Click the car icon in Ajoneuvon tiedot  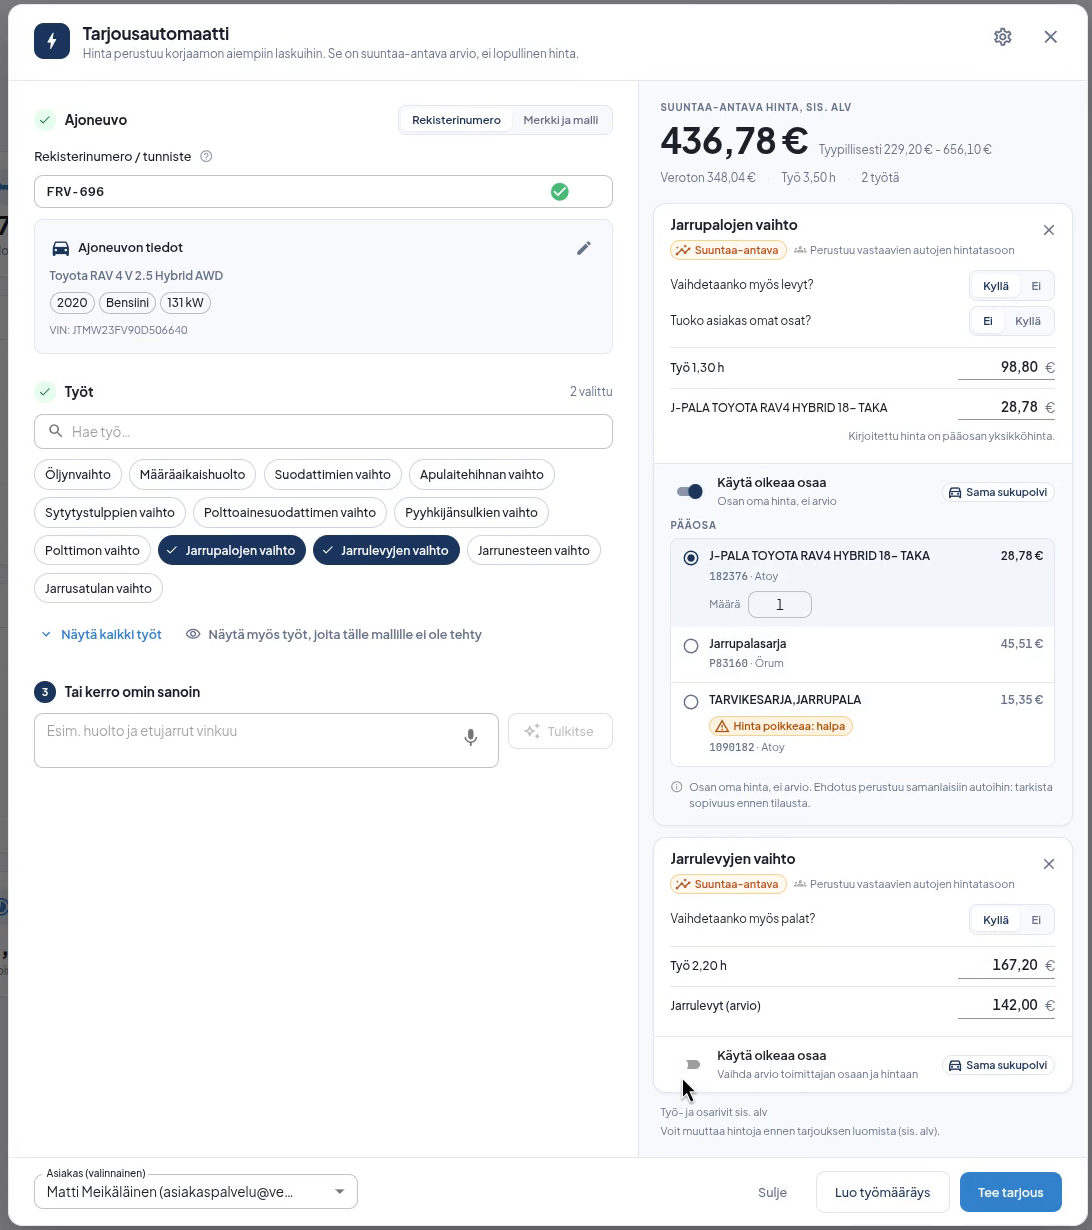60,248
